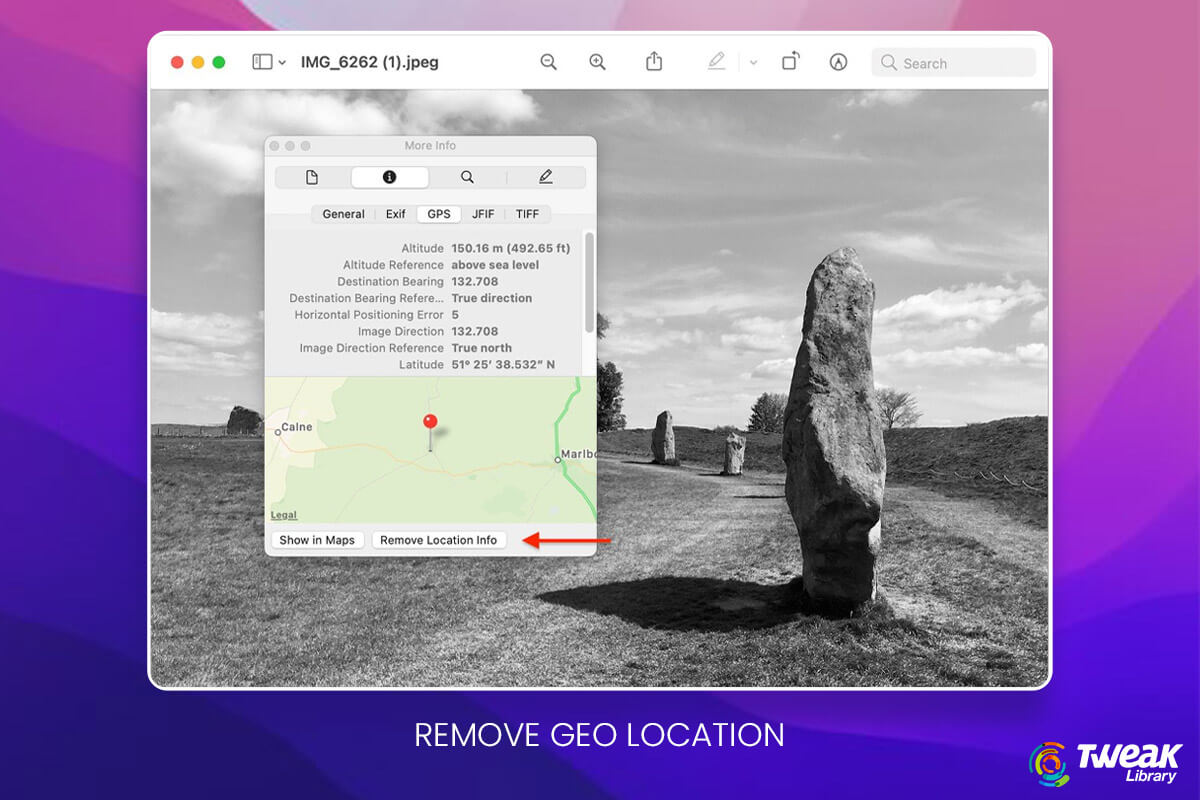This screenshot has height=800, width=1200.
Task: Open General Info document icon in More Info
Action: [311, 176]
